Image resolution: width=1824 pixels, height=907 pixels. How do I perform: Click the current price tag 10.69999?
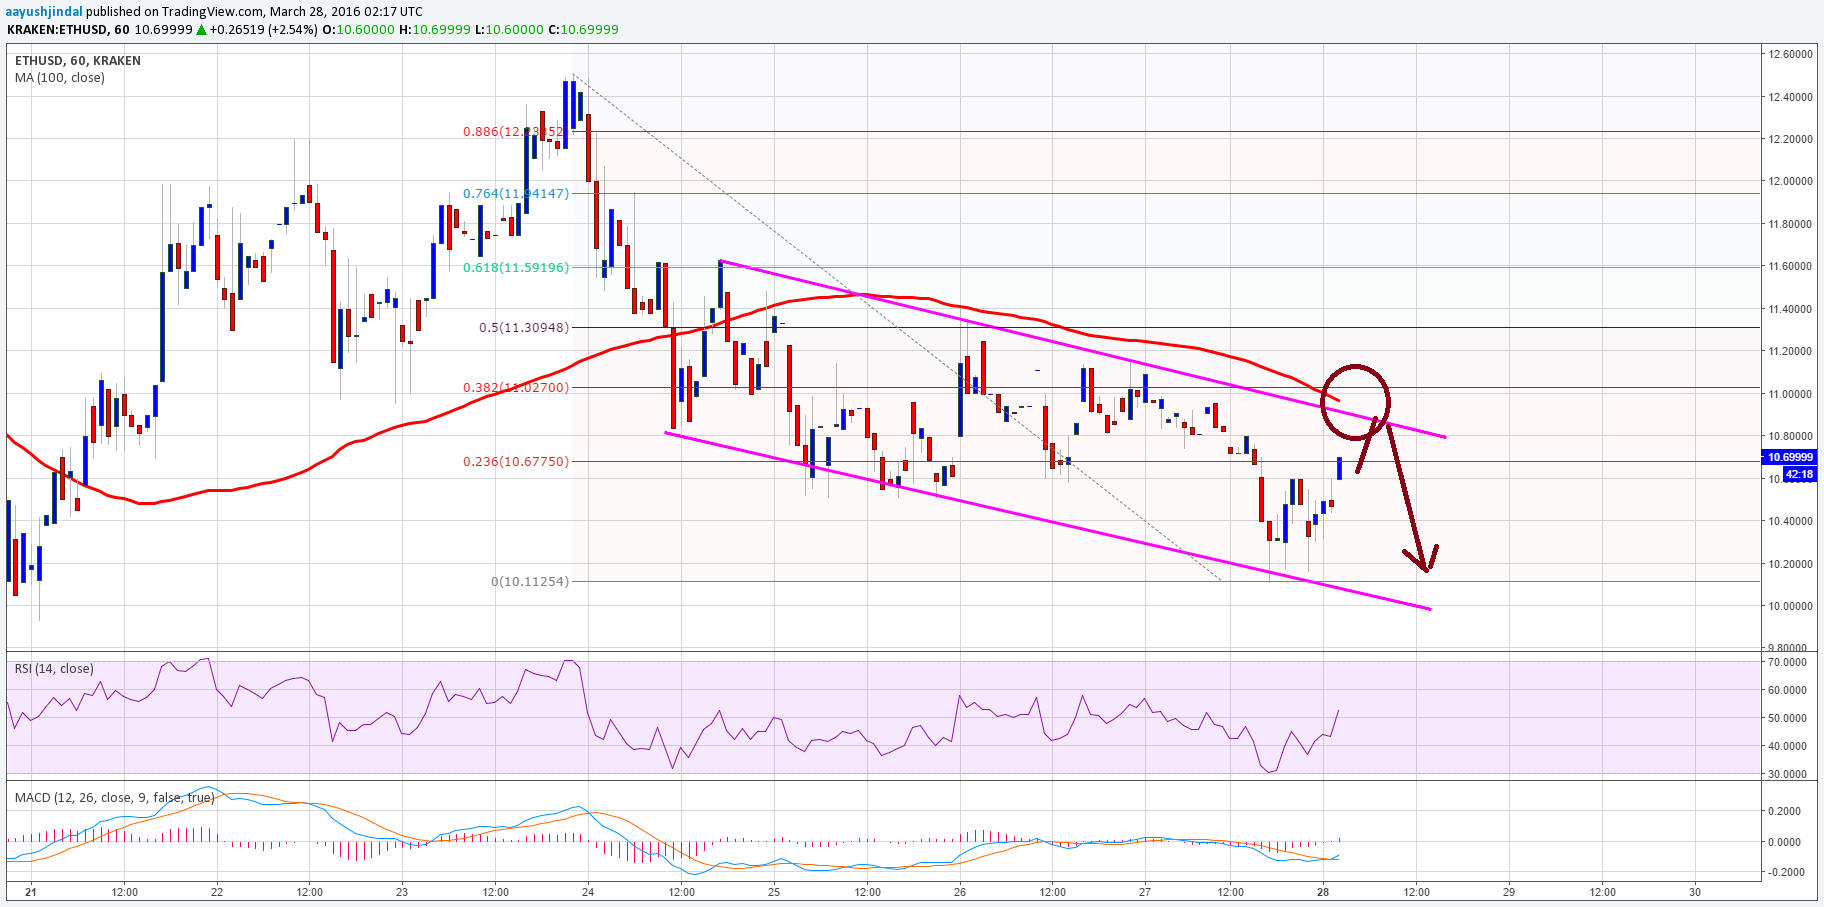click(x=1789, y=457)
